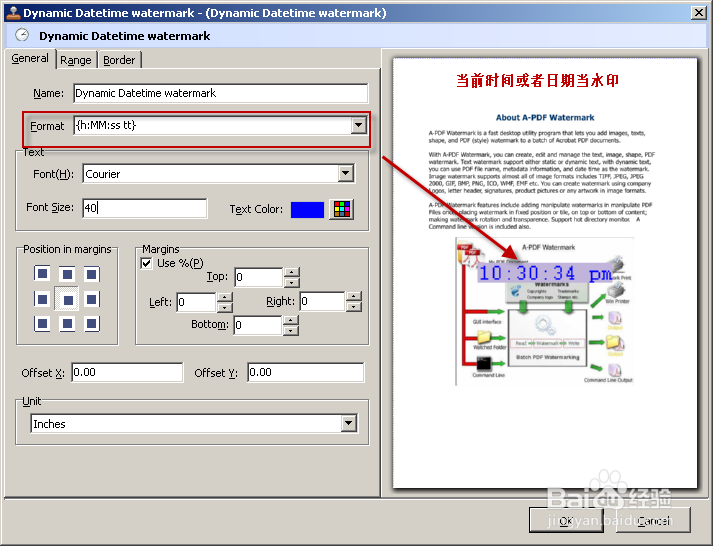
Task: Select bottom-right margin position button
Action: tap(92, 324)
